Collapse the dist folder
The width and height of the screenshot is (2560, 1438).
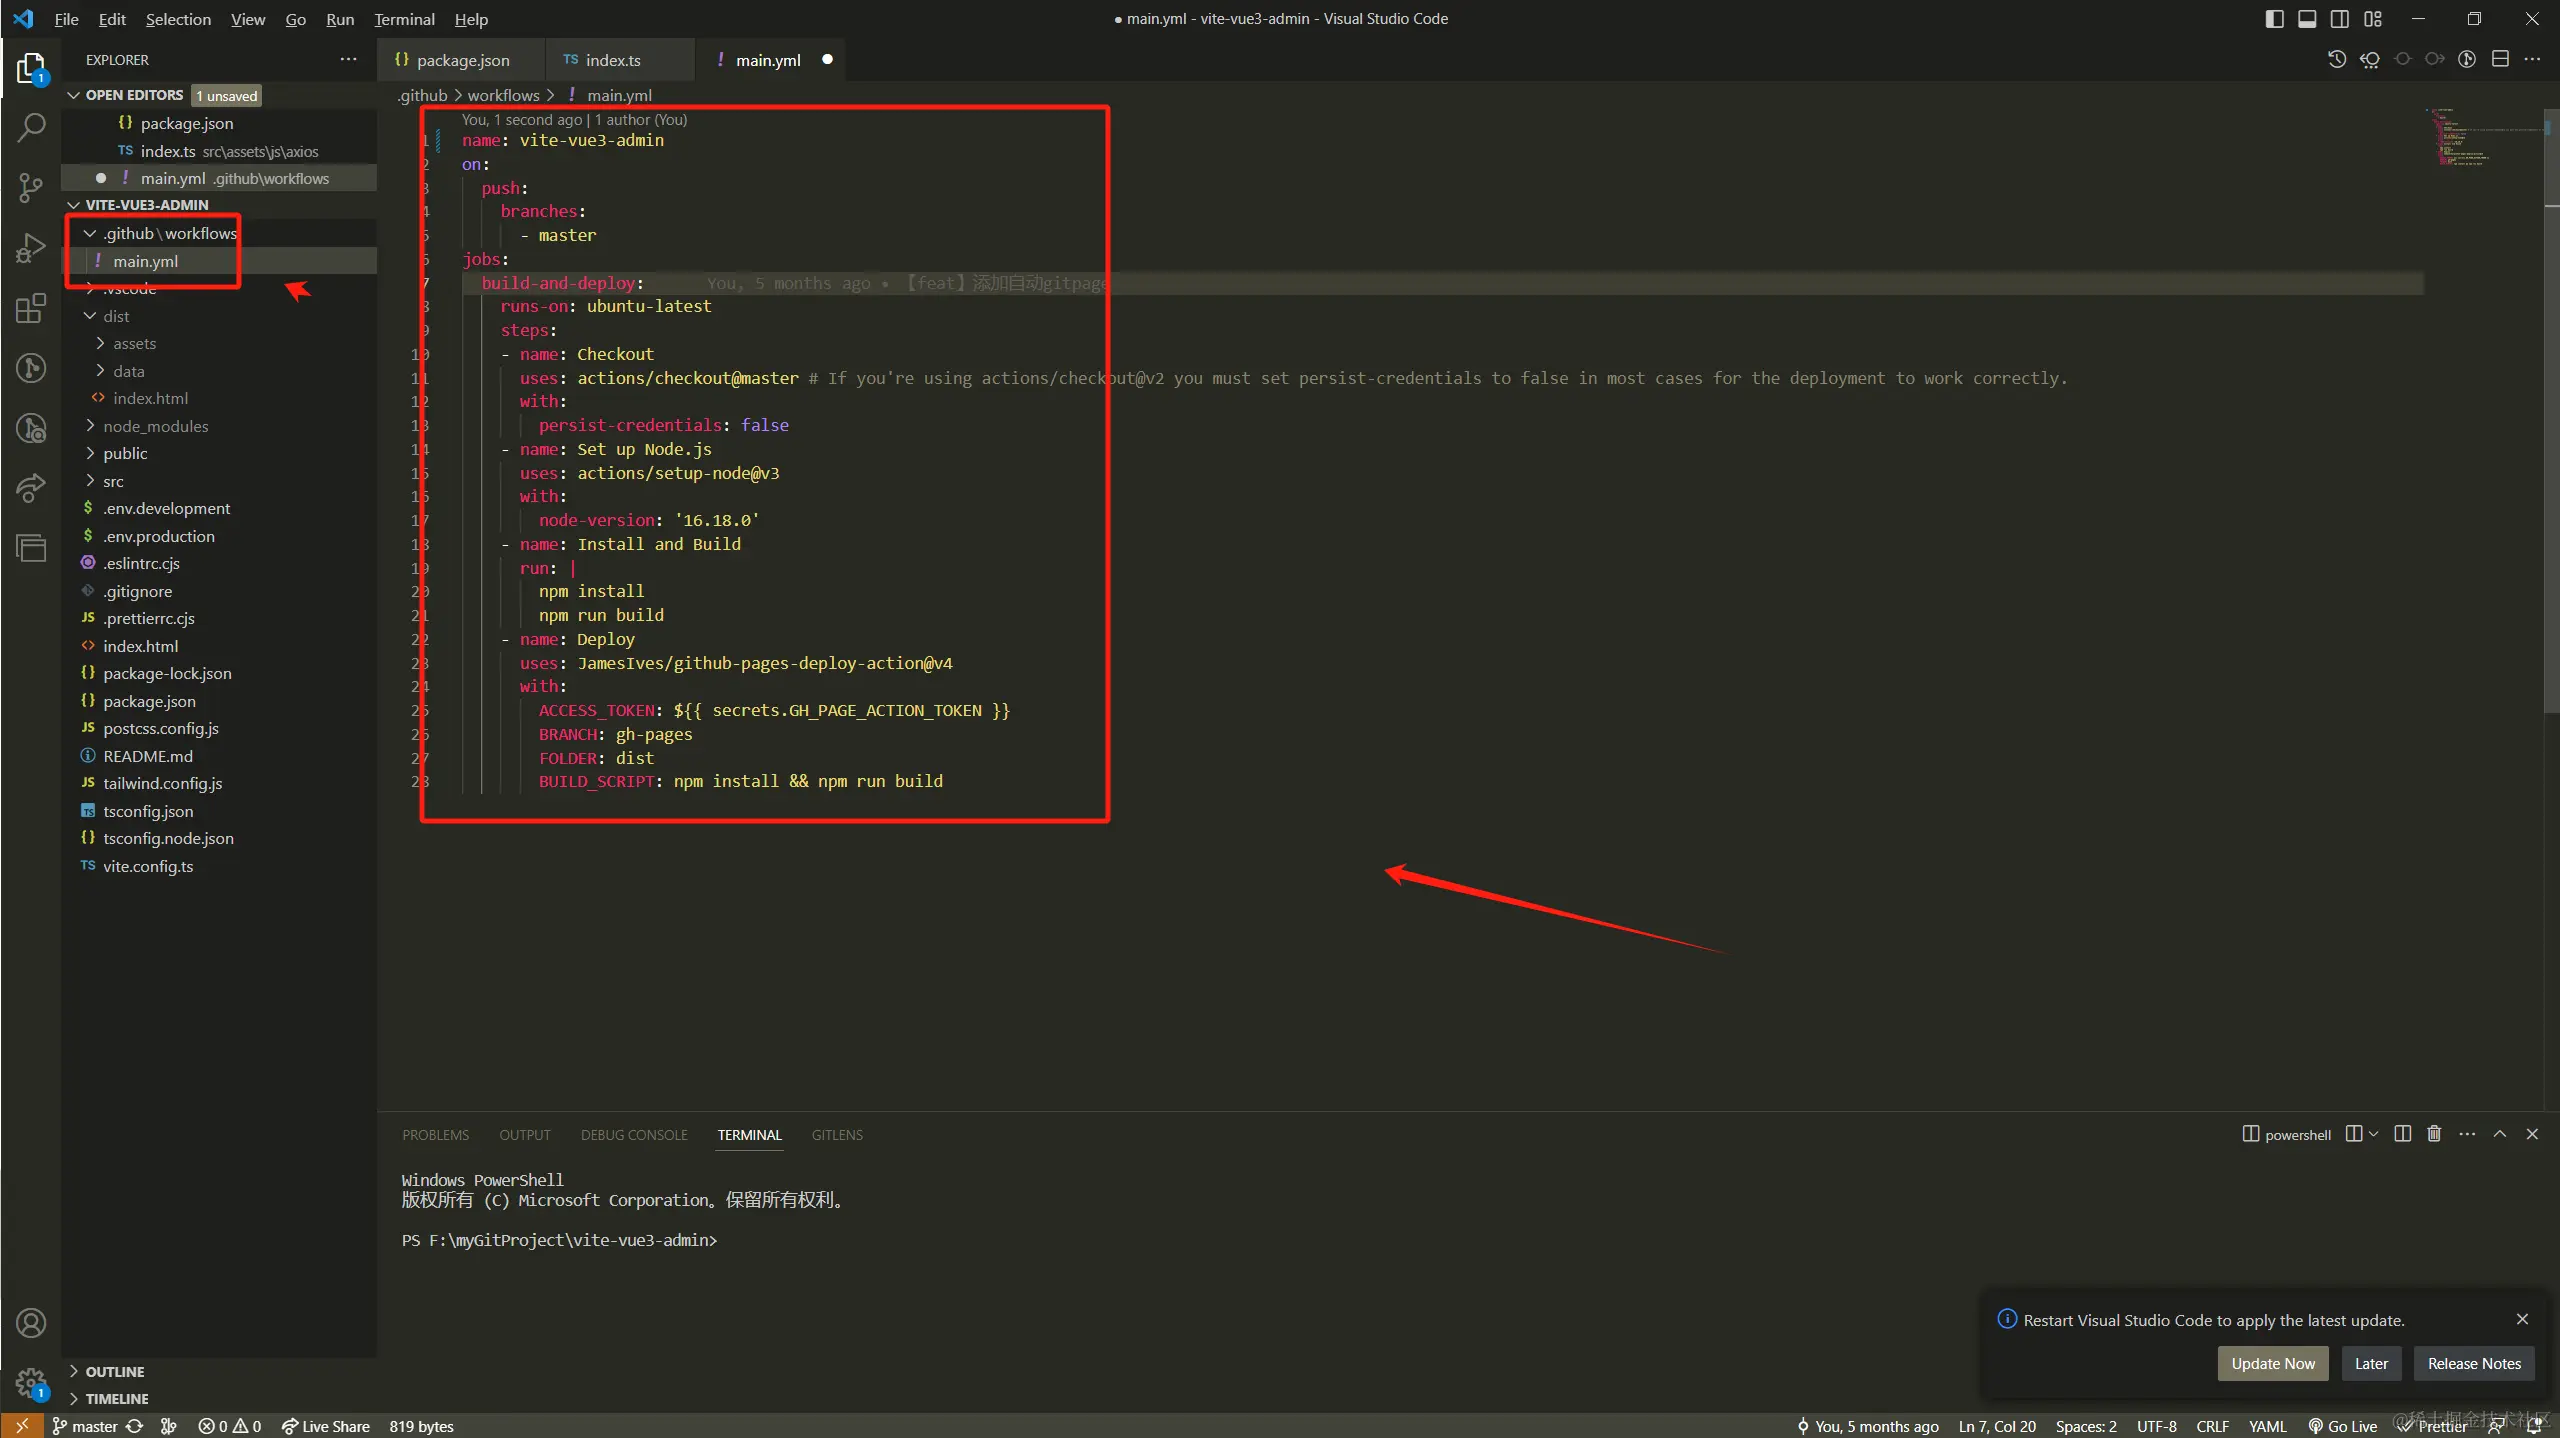click(x=116, y=316)
